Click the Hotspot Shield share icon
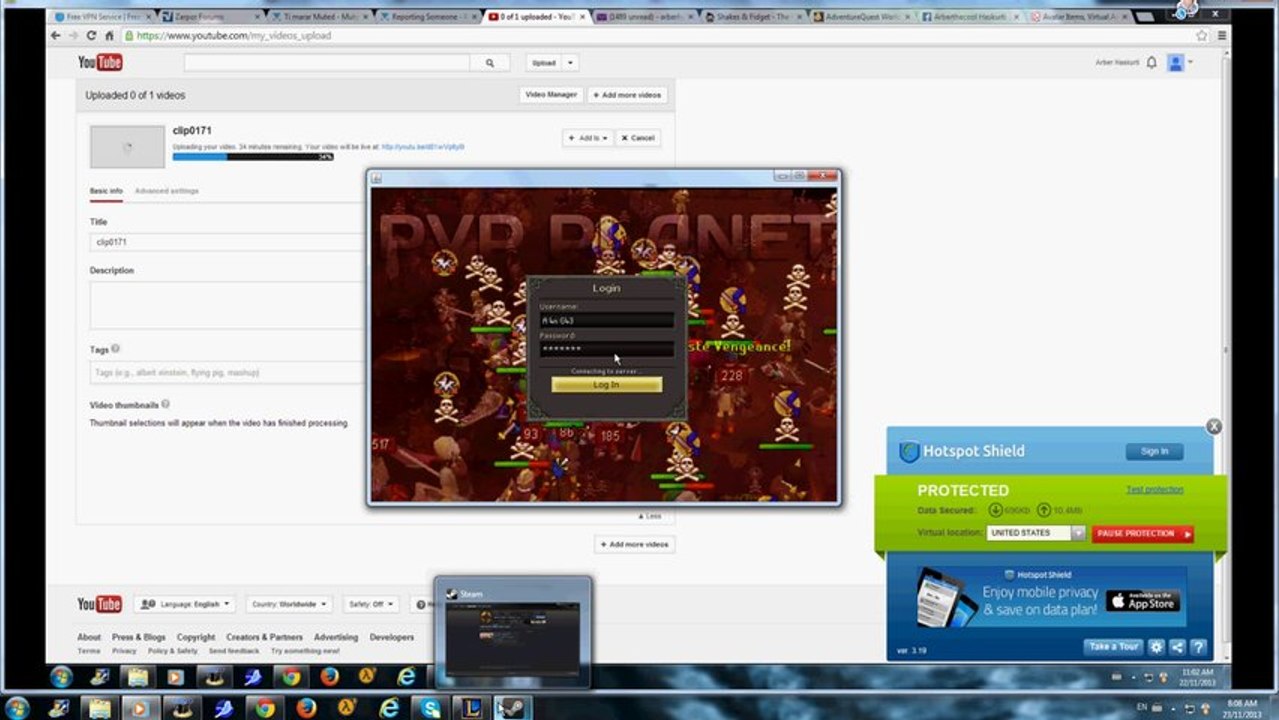1279x720 pixels. [1177, 647]
